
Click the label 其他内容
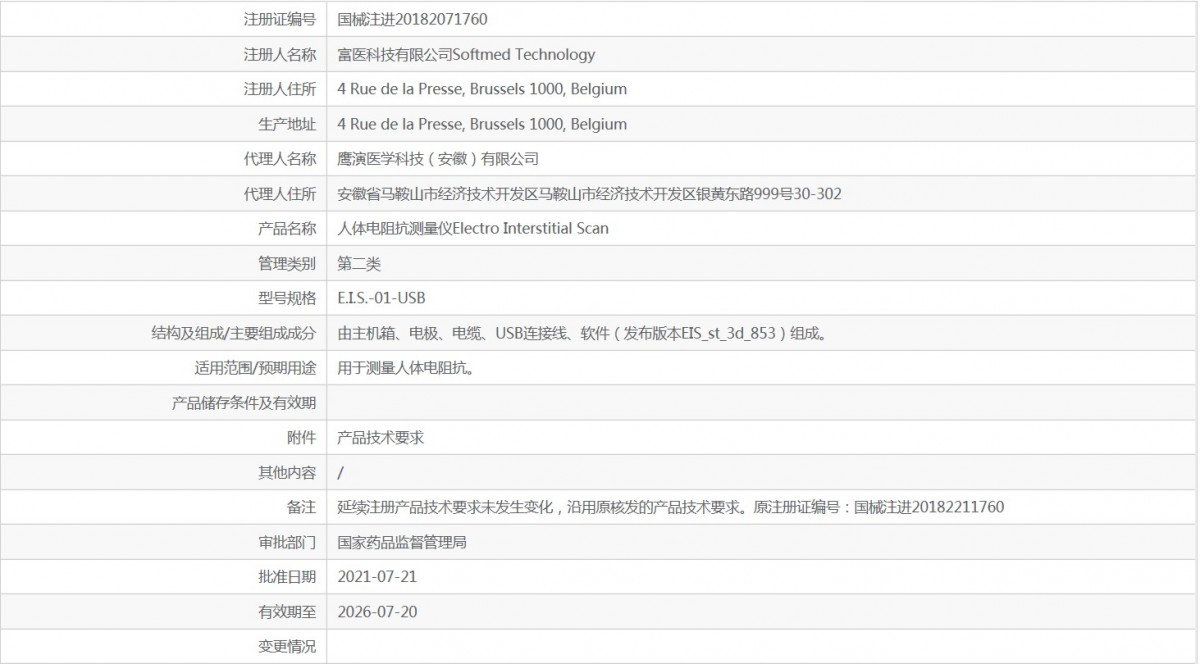[x=287, y=473]
